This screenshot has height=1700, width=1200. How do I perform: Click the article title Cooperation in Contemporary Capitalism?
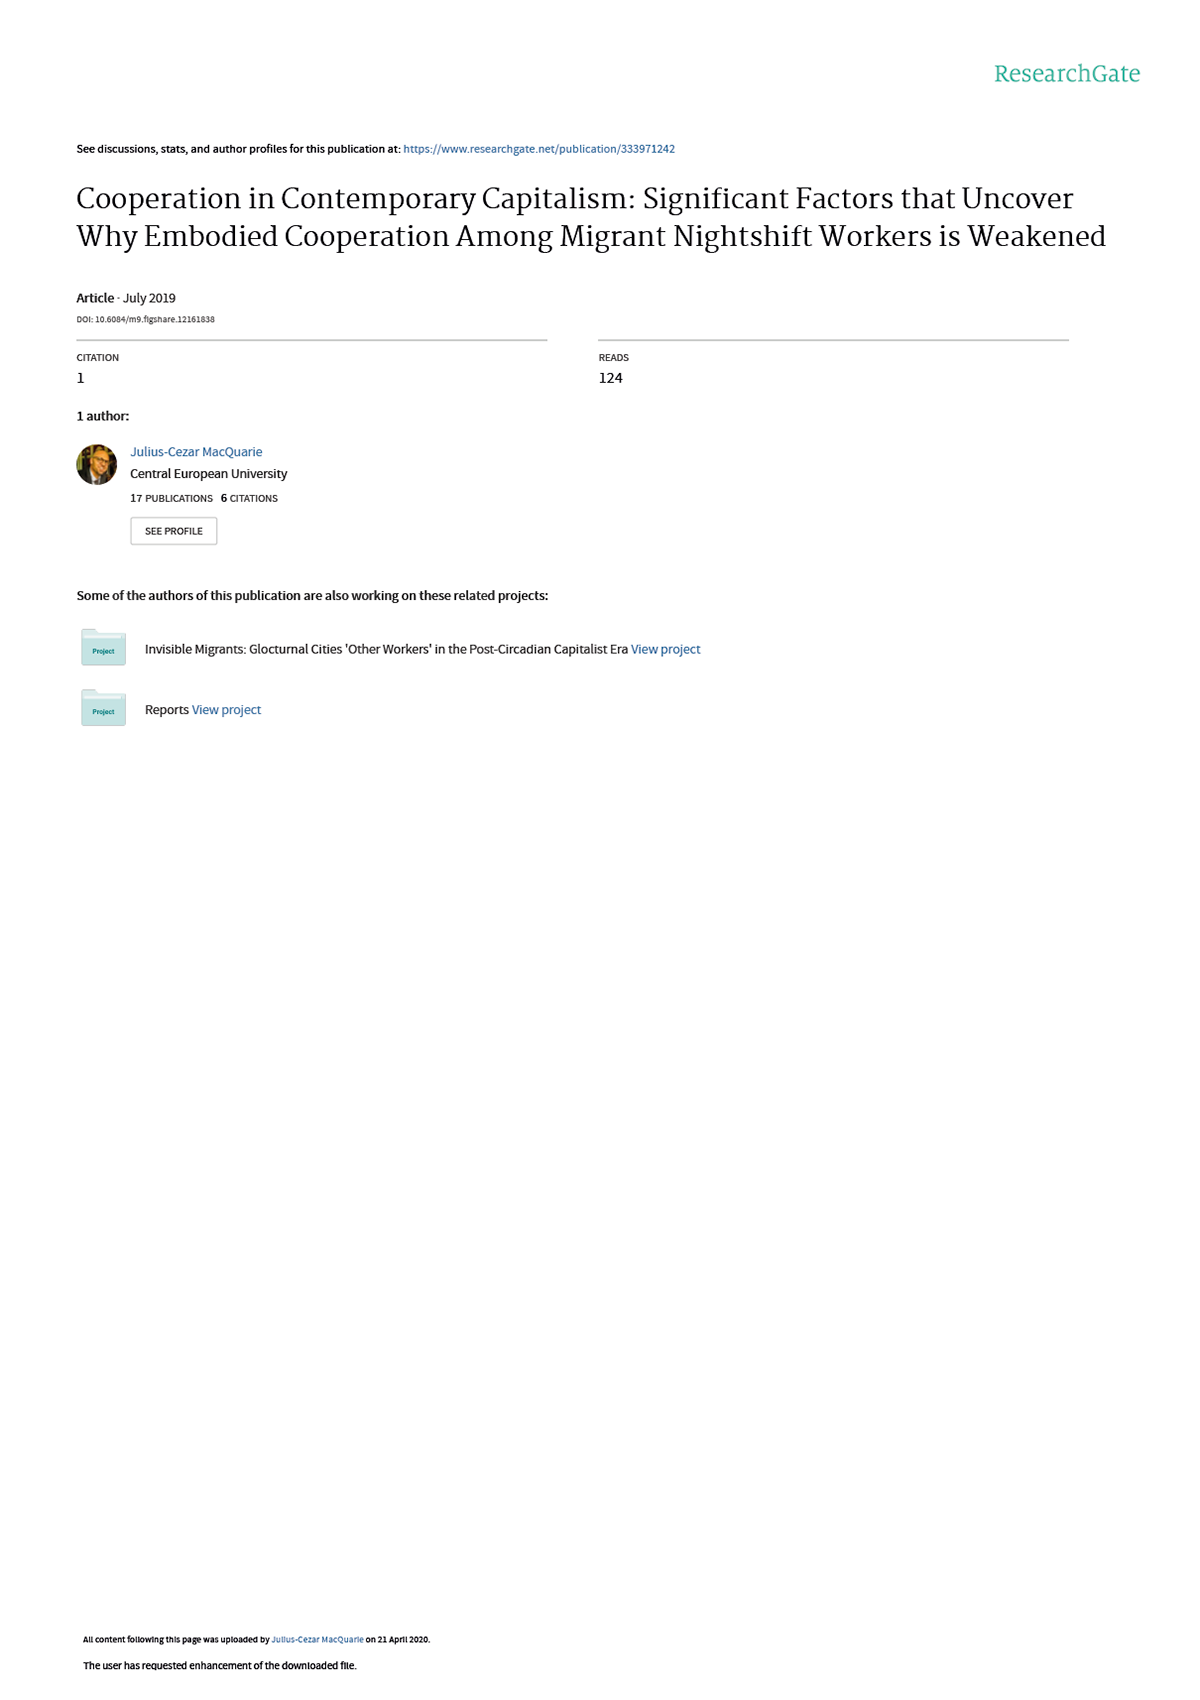point(591,217)
